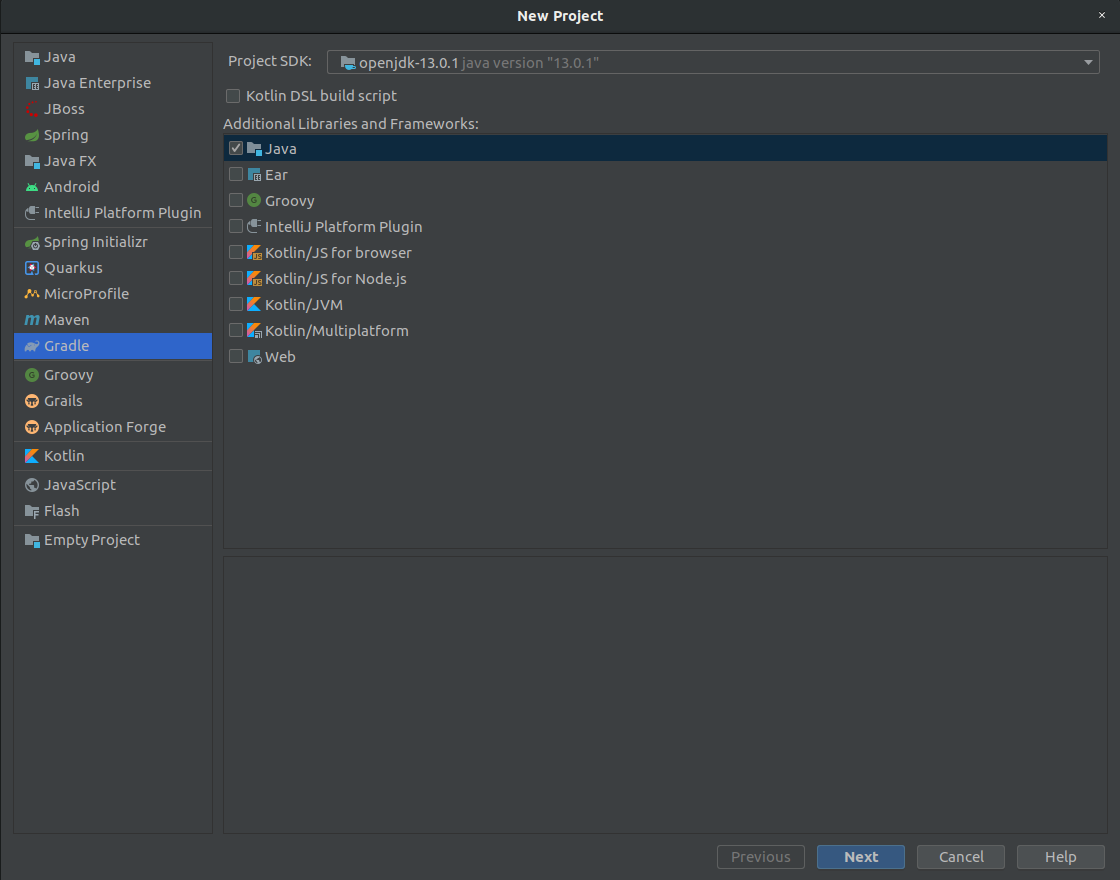The height and width of the screenshot is (880, 1120).
Task: Click the Maven 'm' icon
Action: pos(32,320)
